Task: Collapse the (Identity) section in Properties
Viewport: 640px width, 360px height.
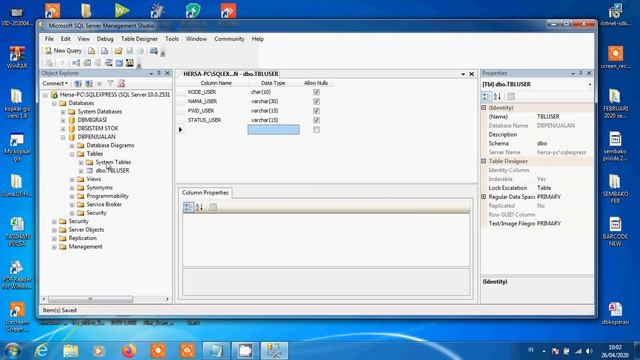Action: tap(484, 108)
